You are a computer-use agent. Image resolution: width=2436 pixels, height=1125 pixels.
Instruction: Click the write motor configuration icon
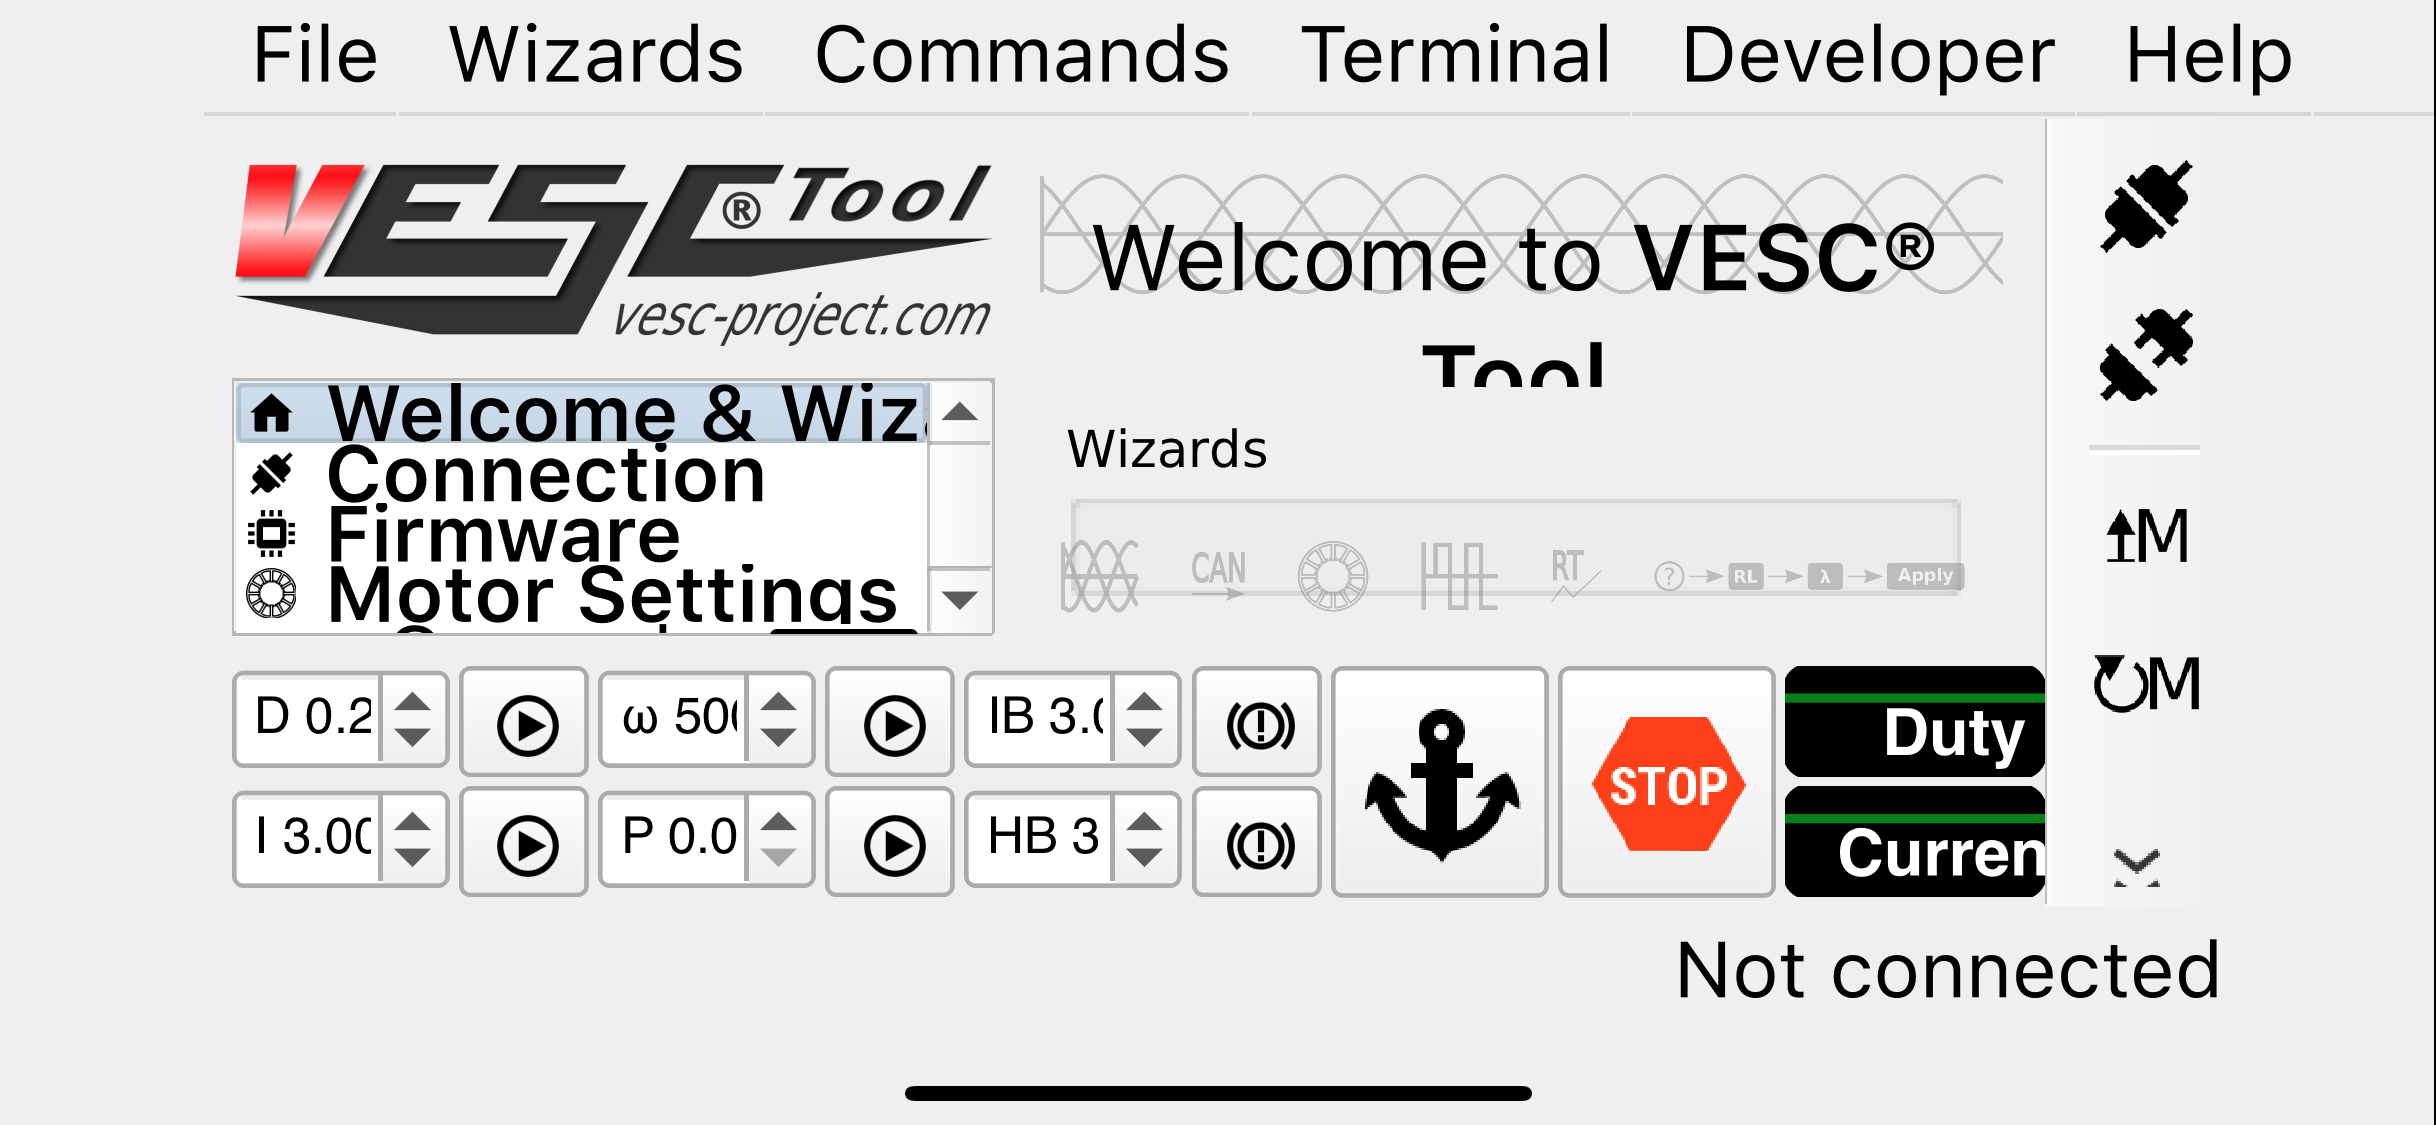coord(2146,536)
